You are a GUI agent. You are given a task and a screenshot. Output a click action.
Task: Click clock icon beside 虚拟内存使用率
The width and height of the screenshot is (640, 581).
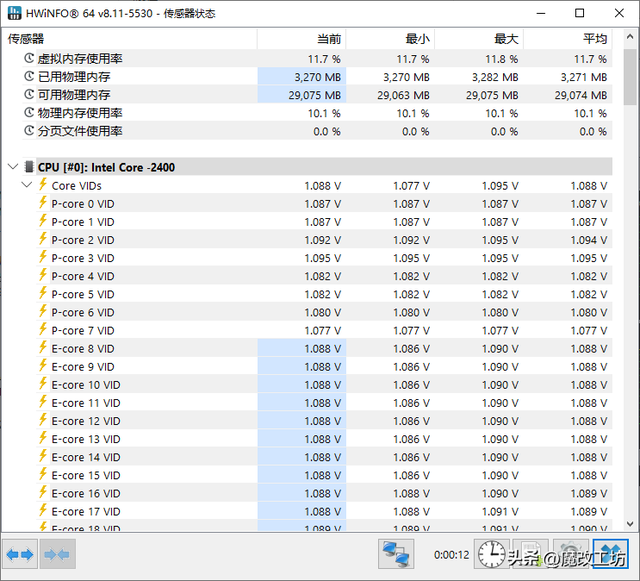pyautogui.click(x=29, y=58)
